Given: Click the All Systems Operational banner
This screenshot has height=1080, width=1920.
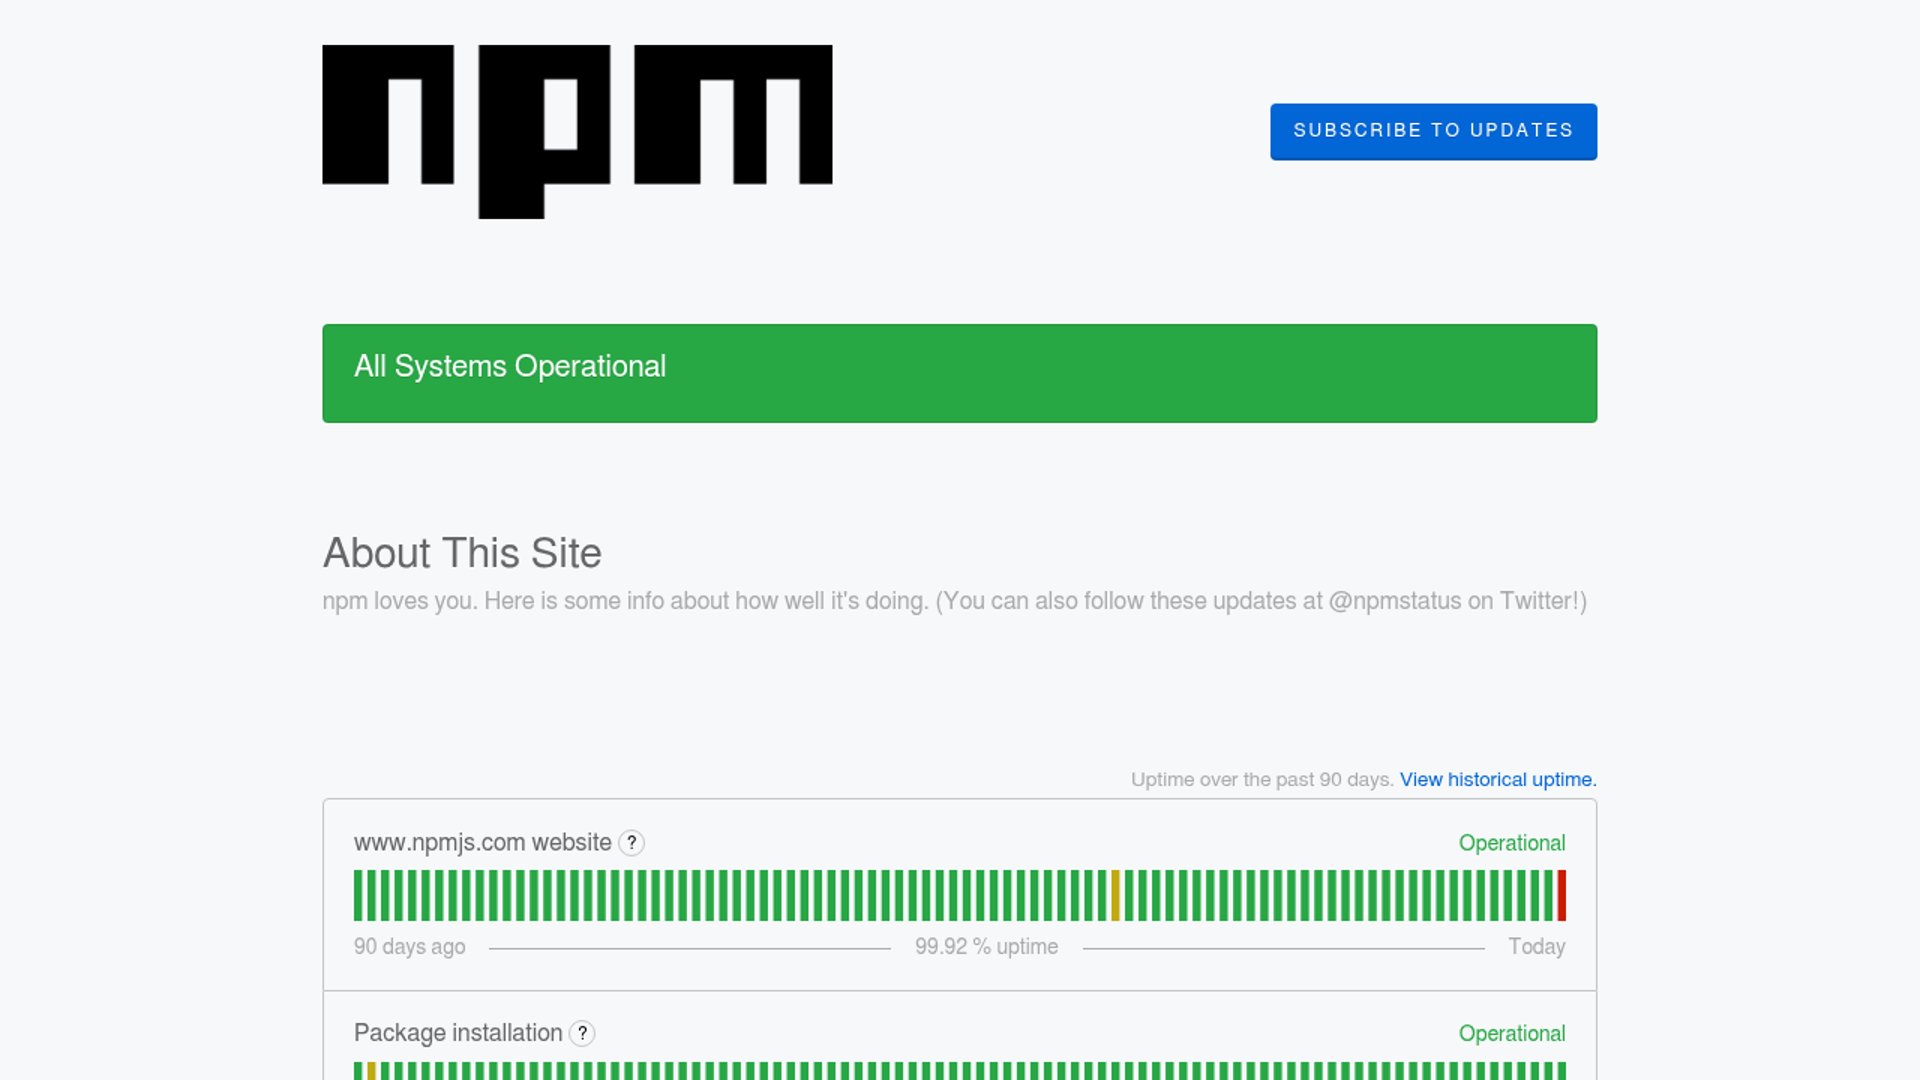Looking at the screenshot, I should point(959,373).
